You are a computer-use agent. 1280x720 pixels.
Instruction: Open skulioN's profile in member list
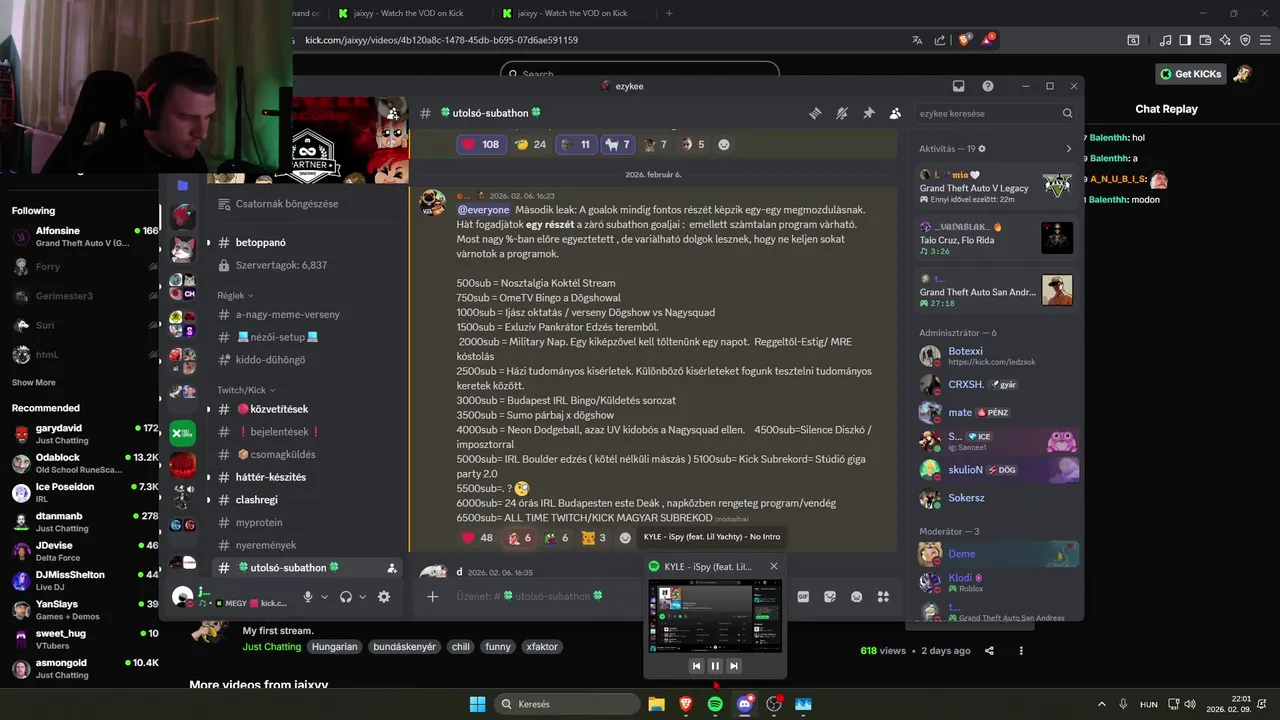point(997,469)
